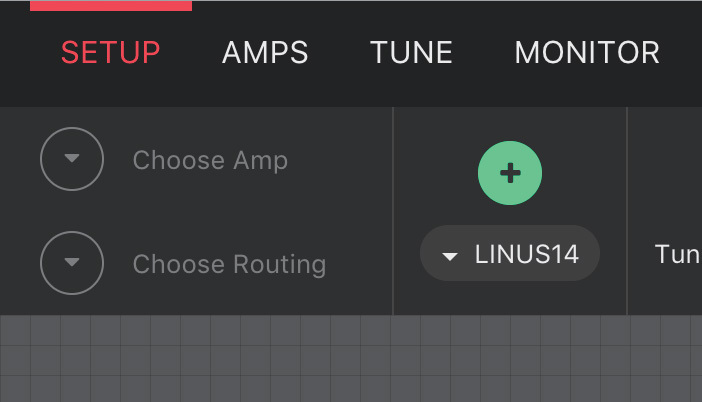This screenshot has width=702, height=402.
Task: Click the Choose Routing label text
Action: [229, 264]
